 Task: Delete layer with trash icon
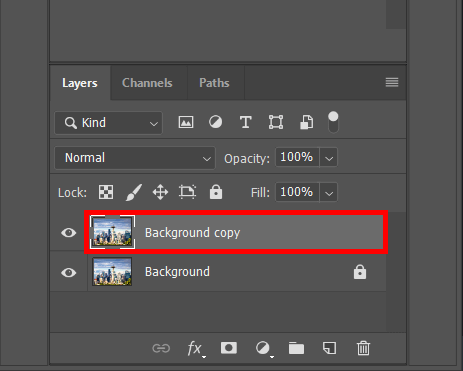tap(363, 348)
